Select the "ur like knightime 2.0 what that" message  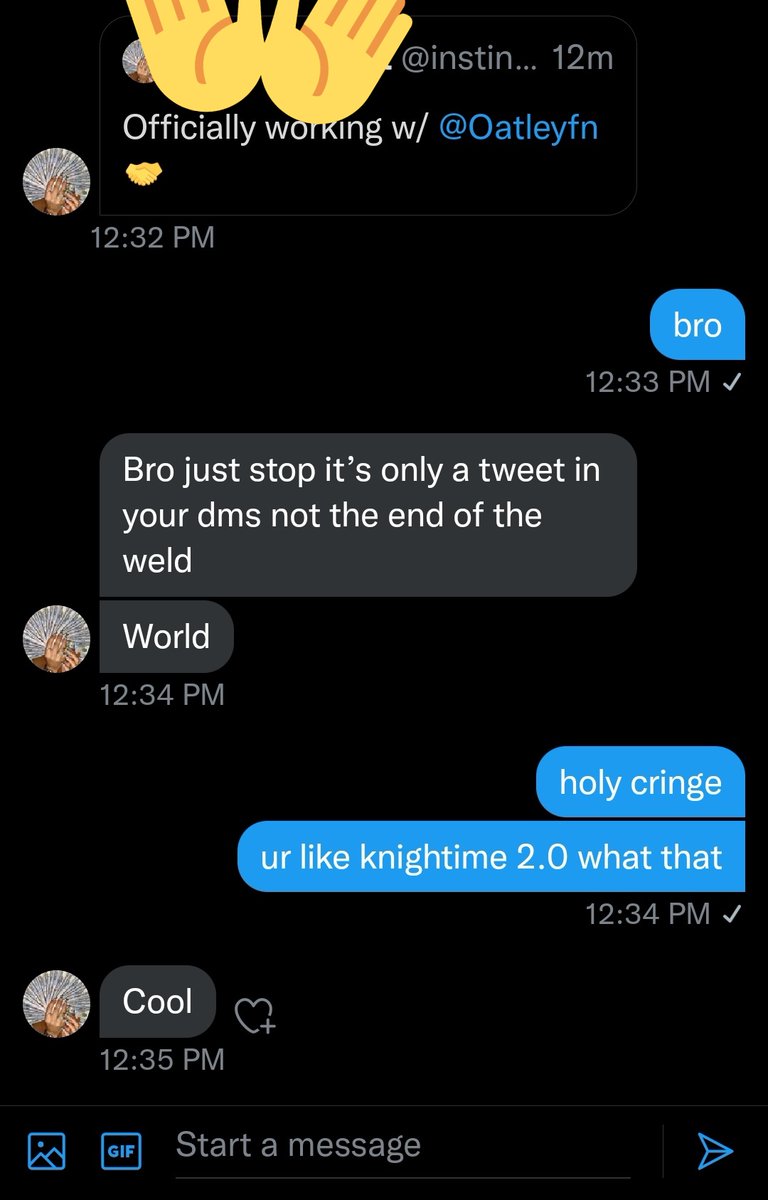[x=490, y=857]
